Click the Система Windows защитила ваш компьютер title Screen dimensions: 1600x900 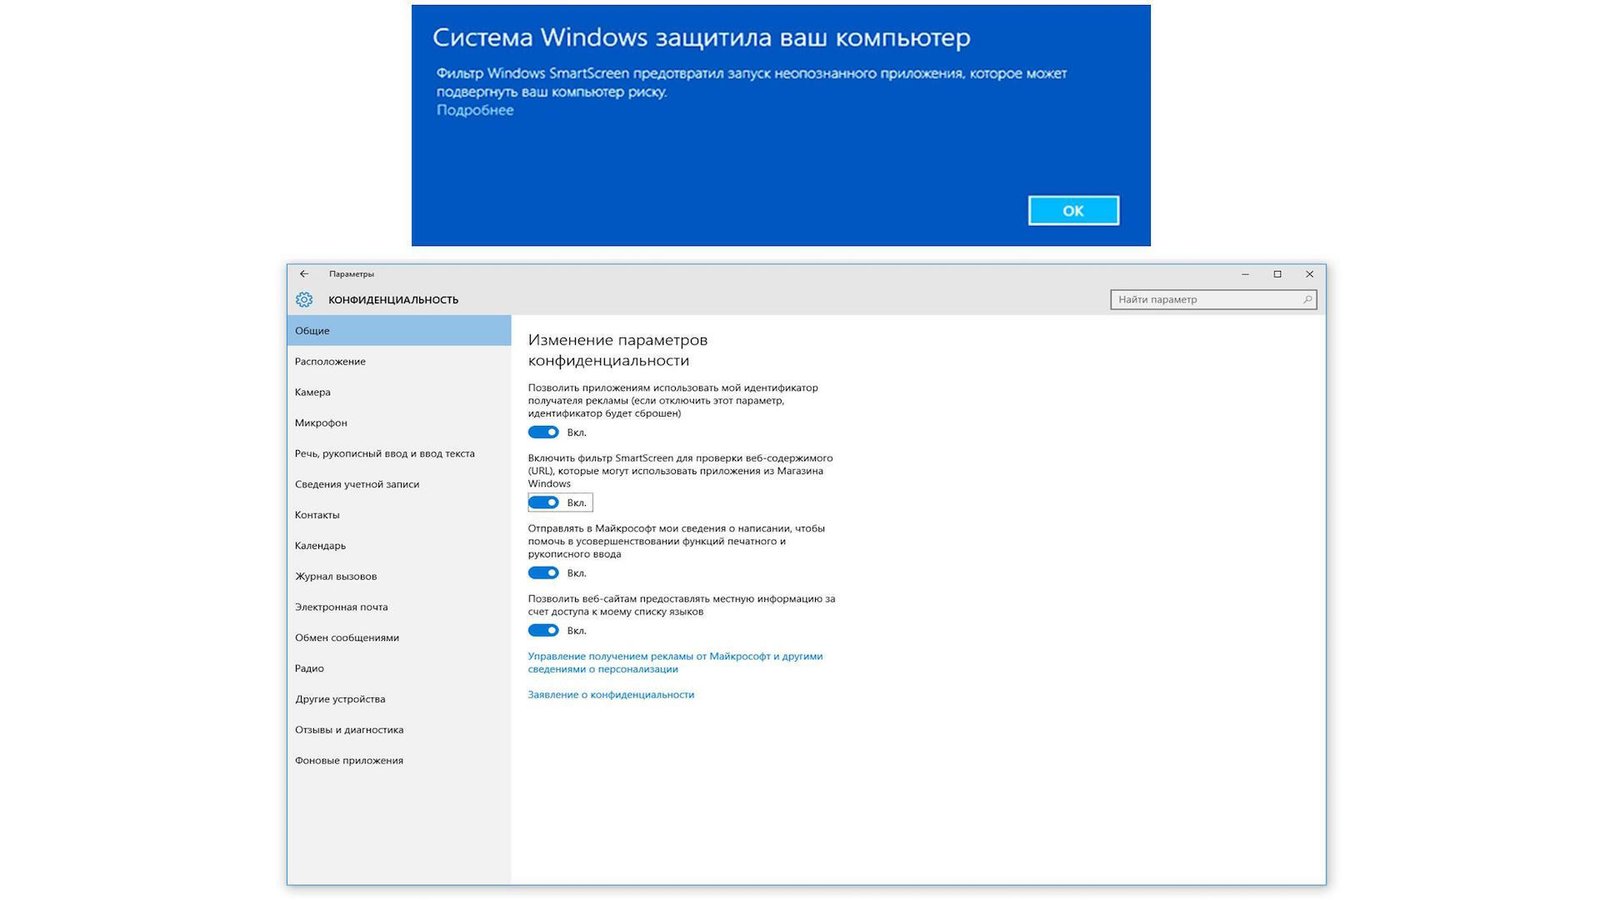(701, 38)
